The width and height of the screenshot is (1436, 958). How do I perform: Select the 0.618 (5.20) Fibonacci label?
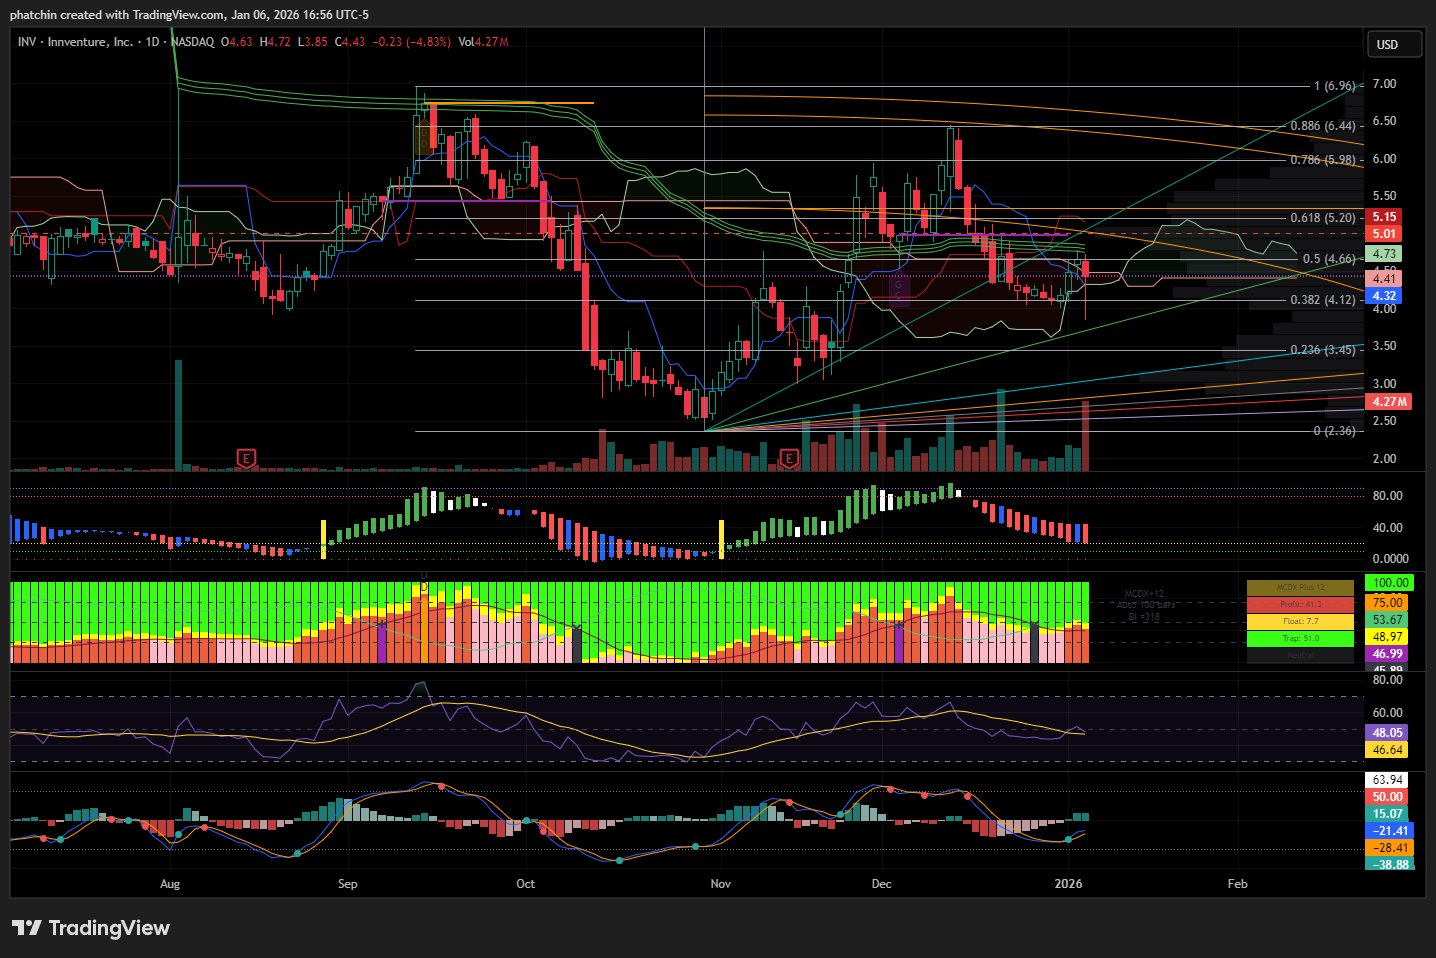tap(1322, 218)
